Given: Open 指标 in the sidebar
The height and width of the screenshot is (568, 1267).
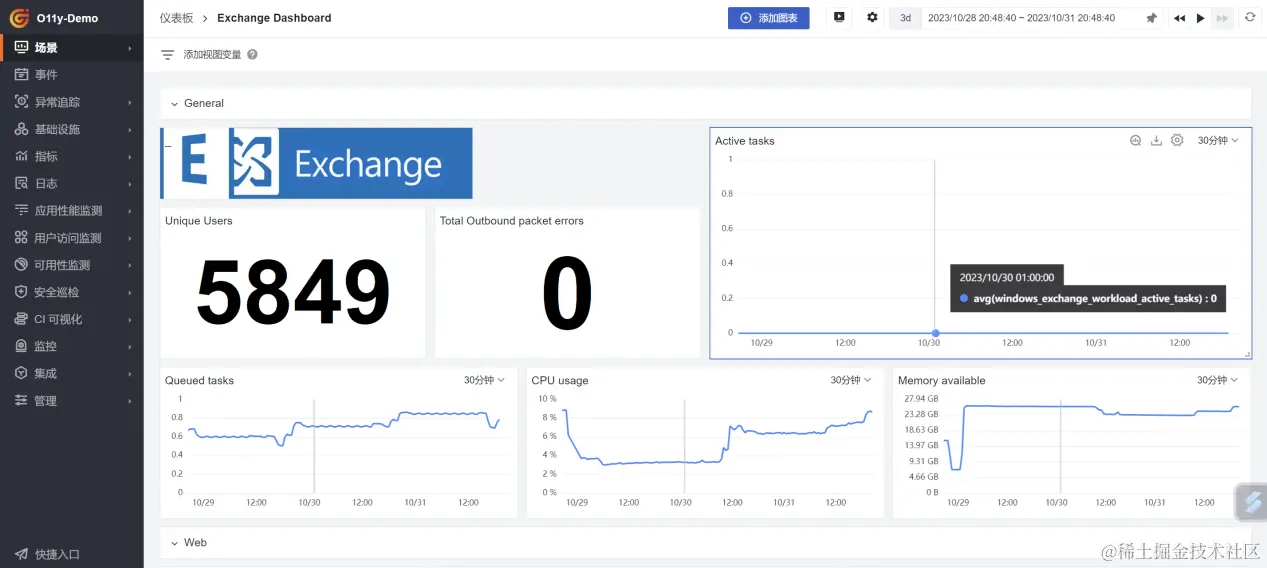Looking at the screenshot, I should coord(71,156).
